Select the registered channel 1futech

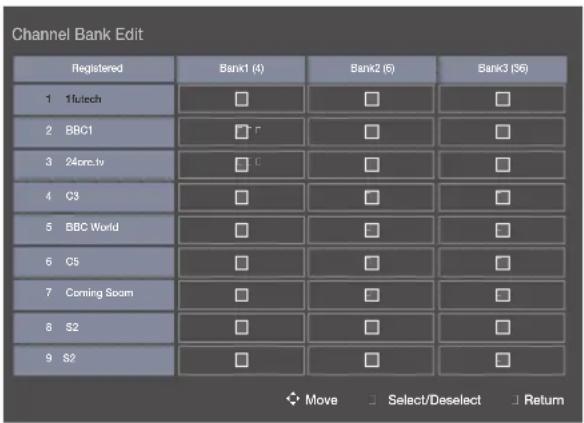point(94,99)
